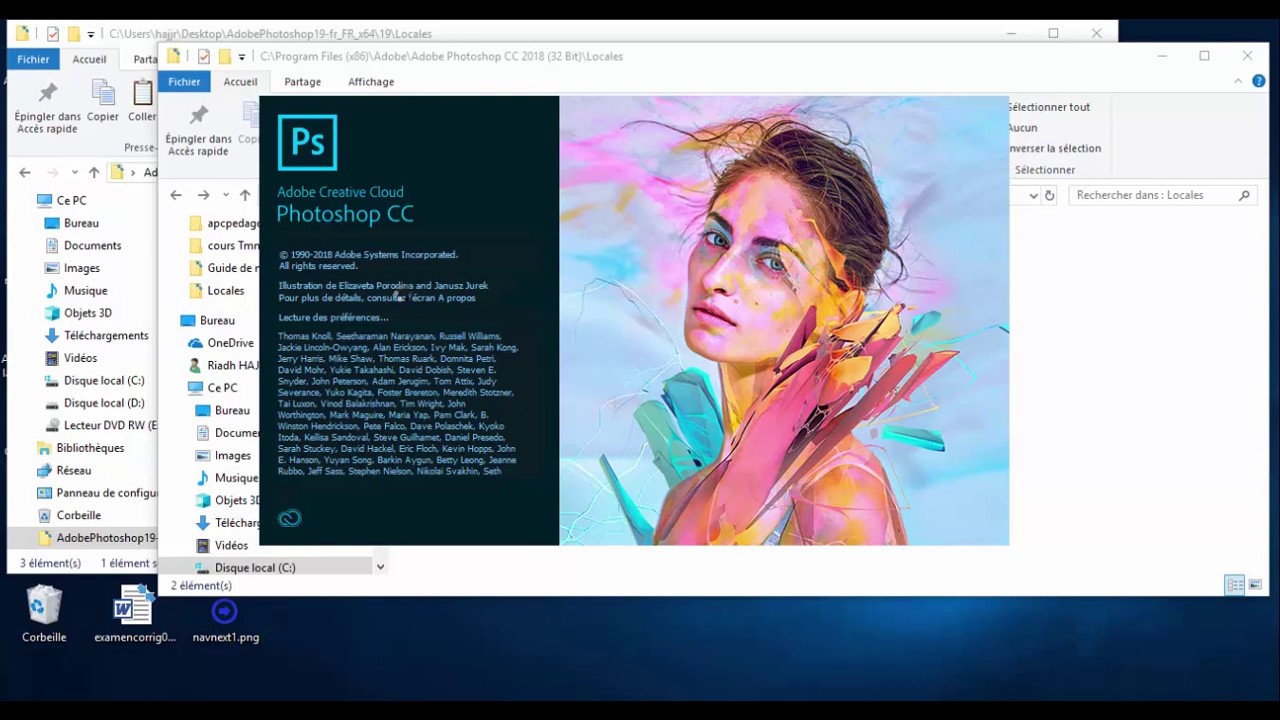Collapse the ribbon with the chevron in the front window

pos(1238,81)
